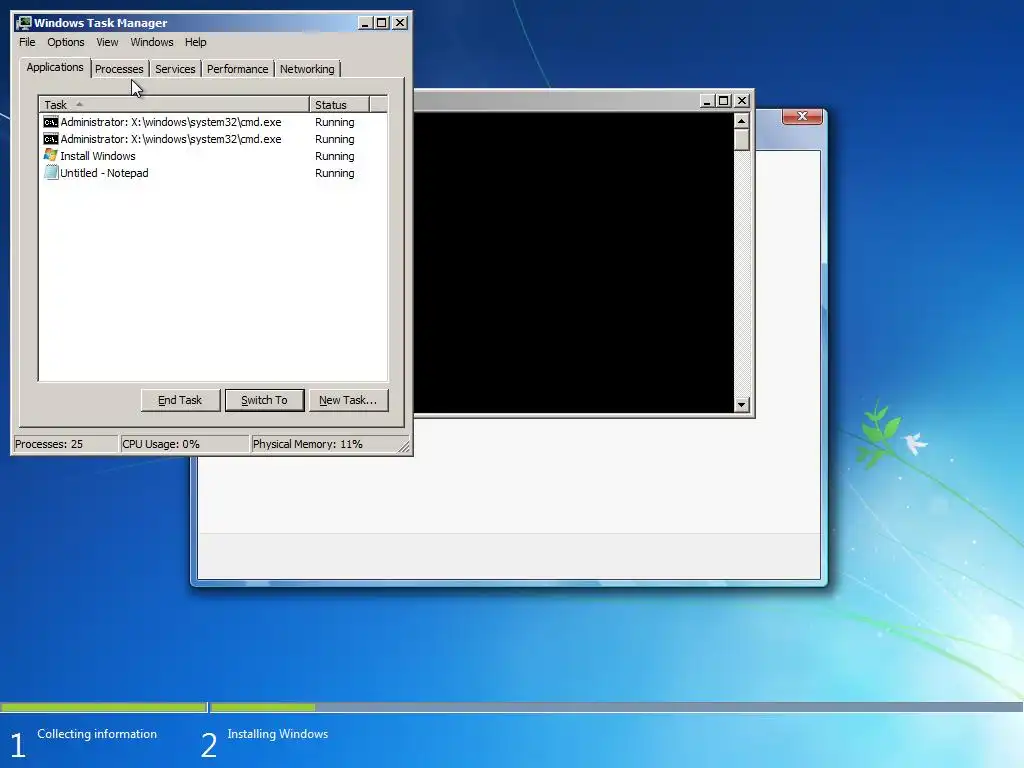
Task: Switch to the Applications tab
Action: pos(55,67)
